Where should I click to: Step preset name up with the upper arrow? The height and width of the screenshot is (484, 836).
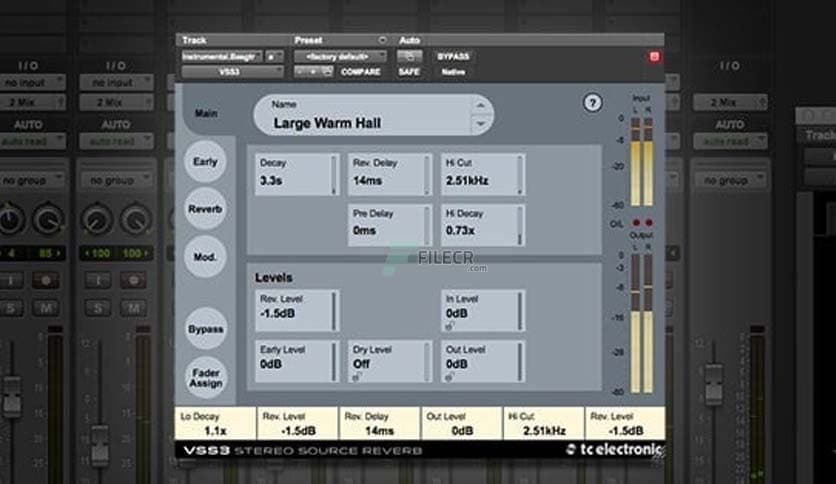pos(480,106)
